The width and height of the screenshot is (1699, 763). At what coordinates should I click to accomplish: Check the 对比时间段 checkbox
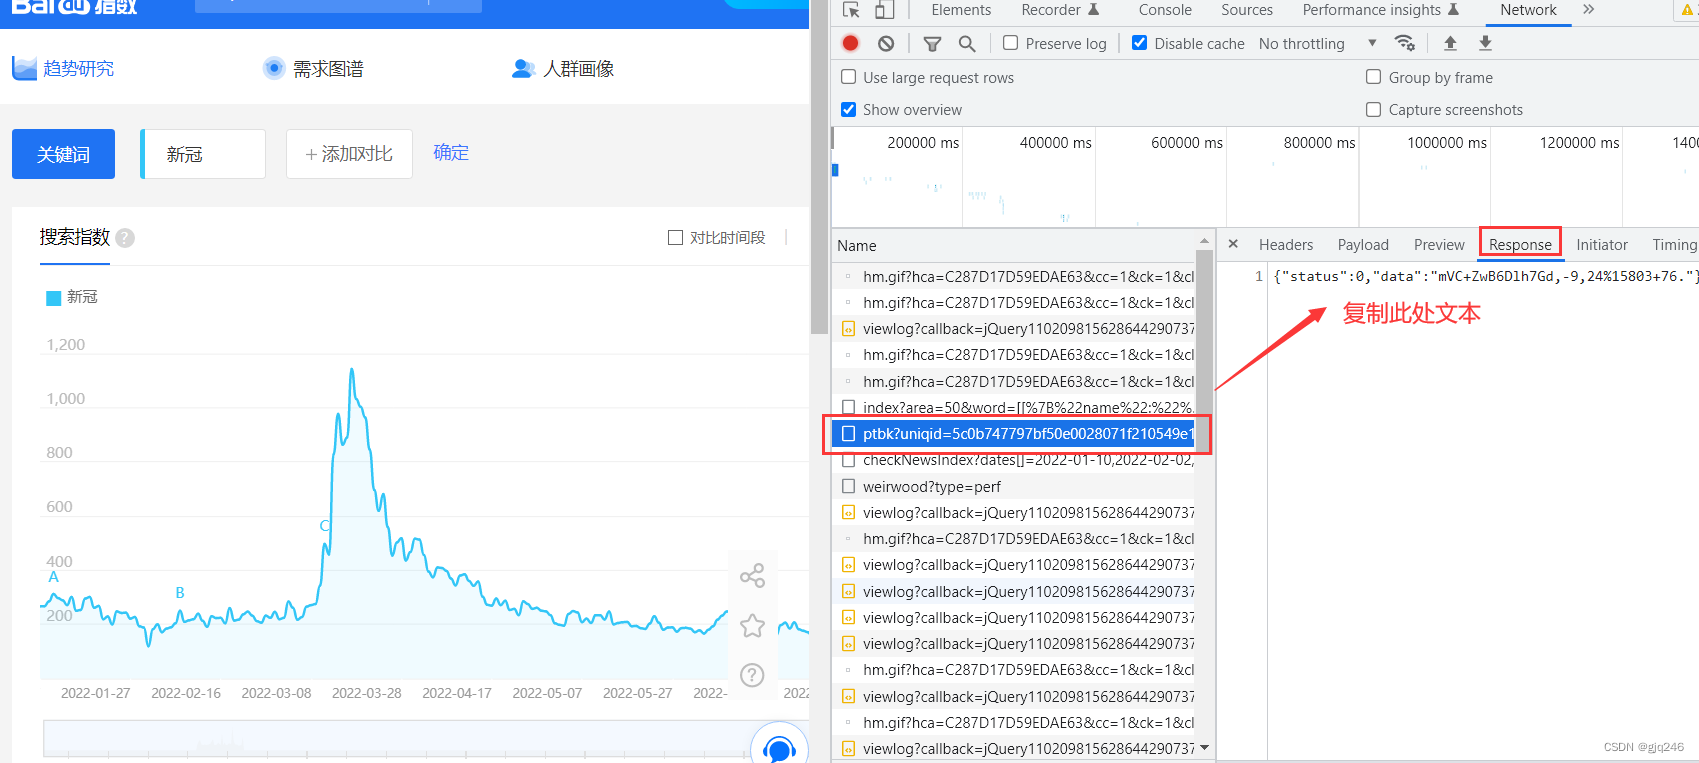coord(675,237)
